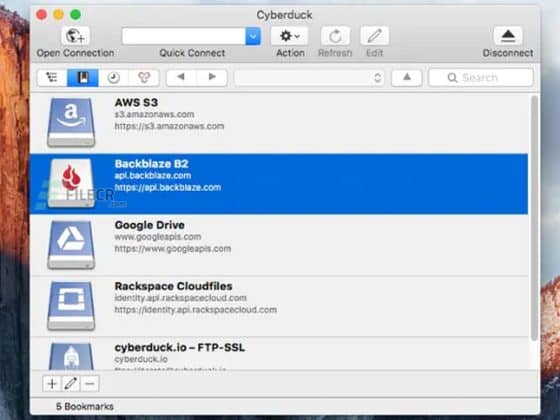Minimize the Cyberduck window with yellow button

59,15
